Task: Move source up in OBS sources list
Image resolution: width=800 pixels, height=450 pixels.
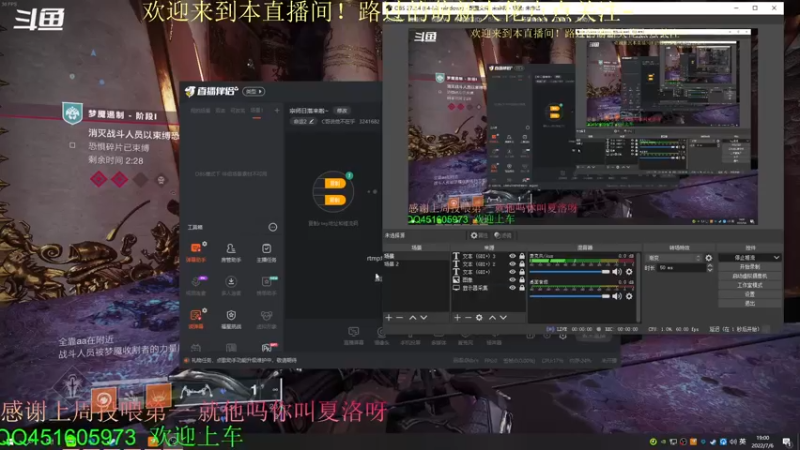Action: pyautogui.click(x=492, y=317)
